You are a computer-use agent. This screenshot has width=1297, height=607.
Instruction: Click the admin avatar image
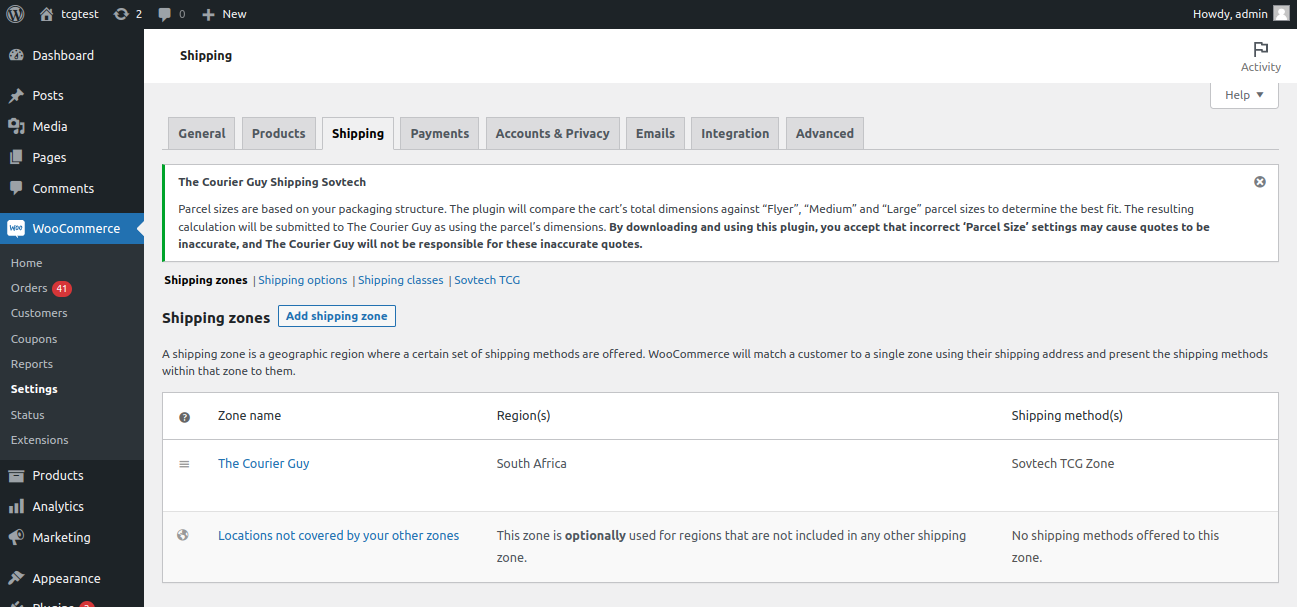(x=1281, y=14)
